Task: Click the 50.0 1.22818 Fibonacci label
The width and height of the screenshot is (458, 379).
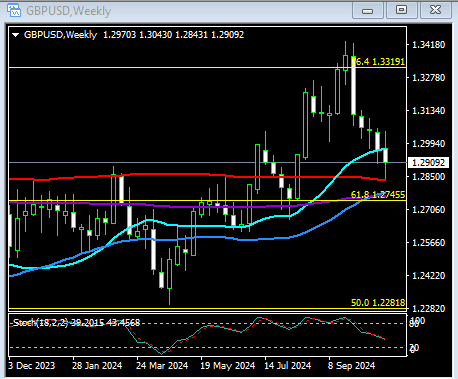Action: pos(378,303)
